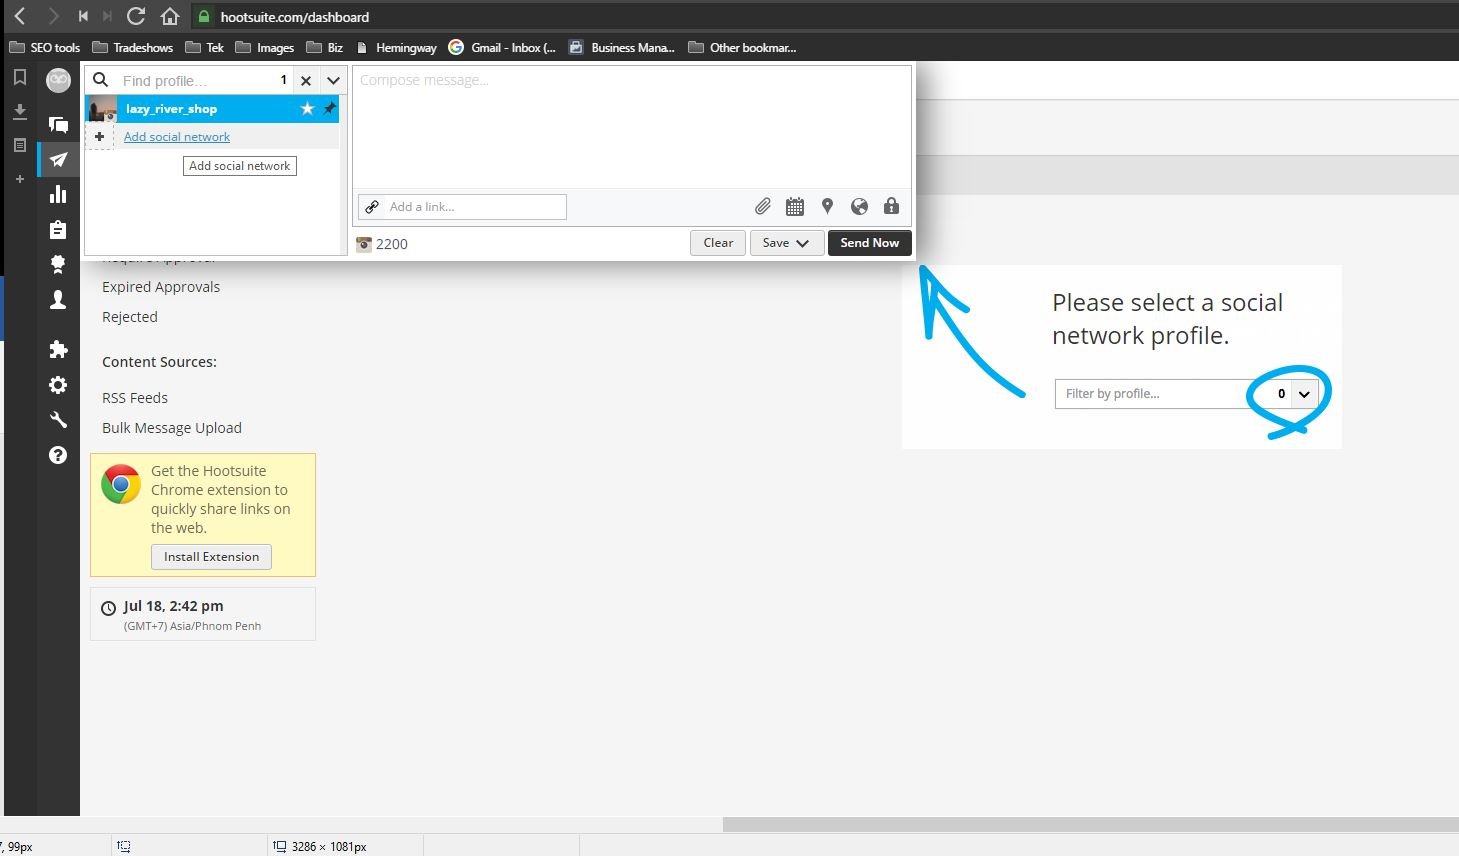The width and height of the screenshot is (1459, 856).
Task: Open privacy options padlock icon
Action: tap(891, 206)
